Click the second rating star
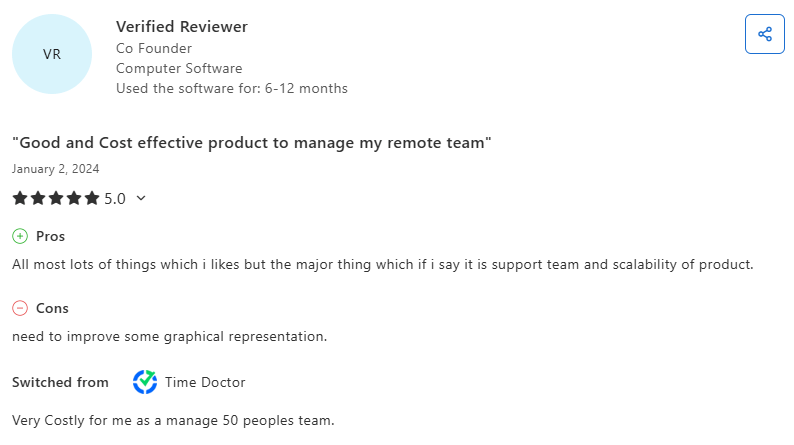 click(x=38, y=198)
